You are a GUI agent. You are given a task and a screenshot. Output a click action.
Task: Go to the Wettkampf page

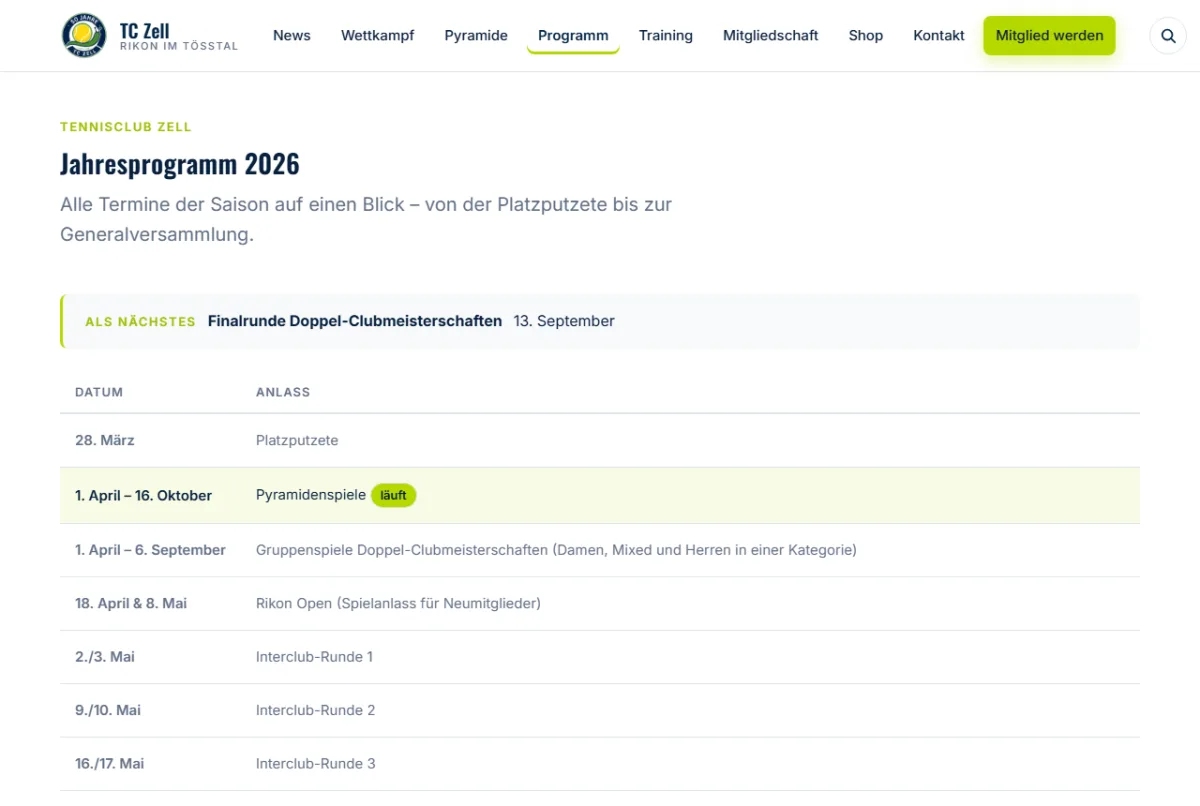point(378,35)
